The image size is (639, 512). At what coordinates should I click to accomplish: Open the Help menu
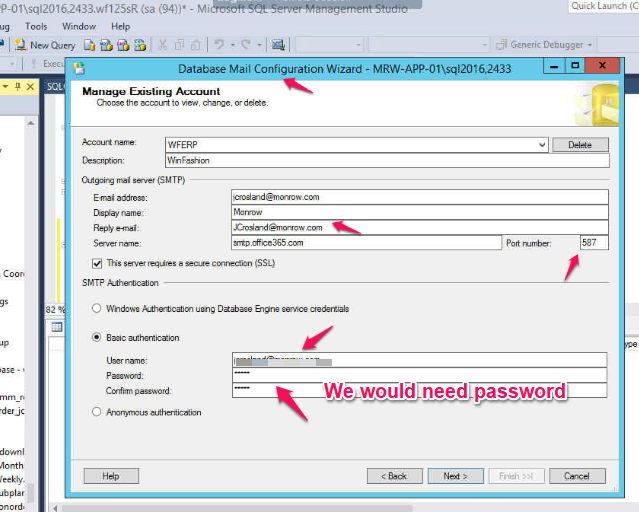121,26
